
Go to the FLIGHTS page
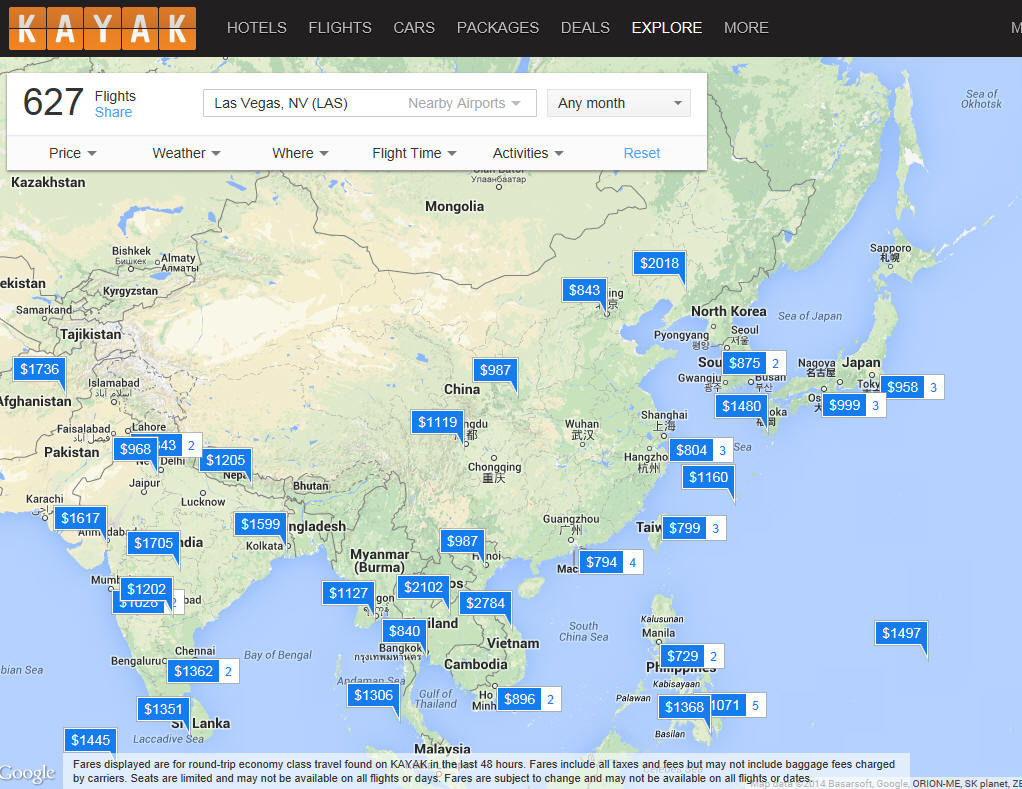tap(340, 28)
